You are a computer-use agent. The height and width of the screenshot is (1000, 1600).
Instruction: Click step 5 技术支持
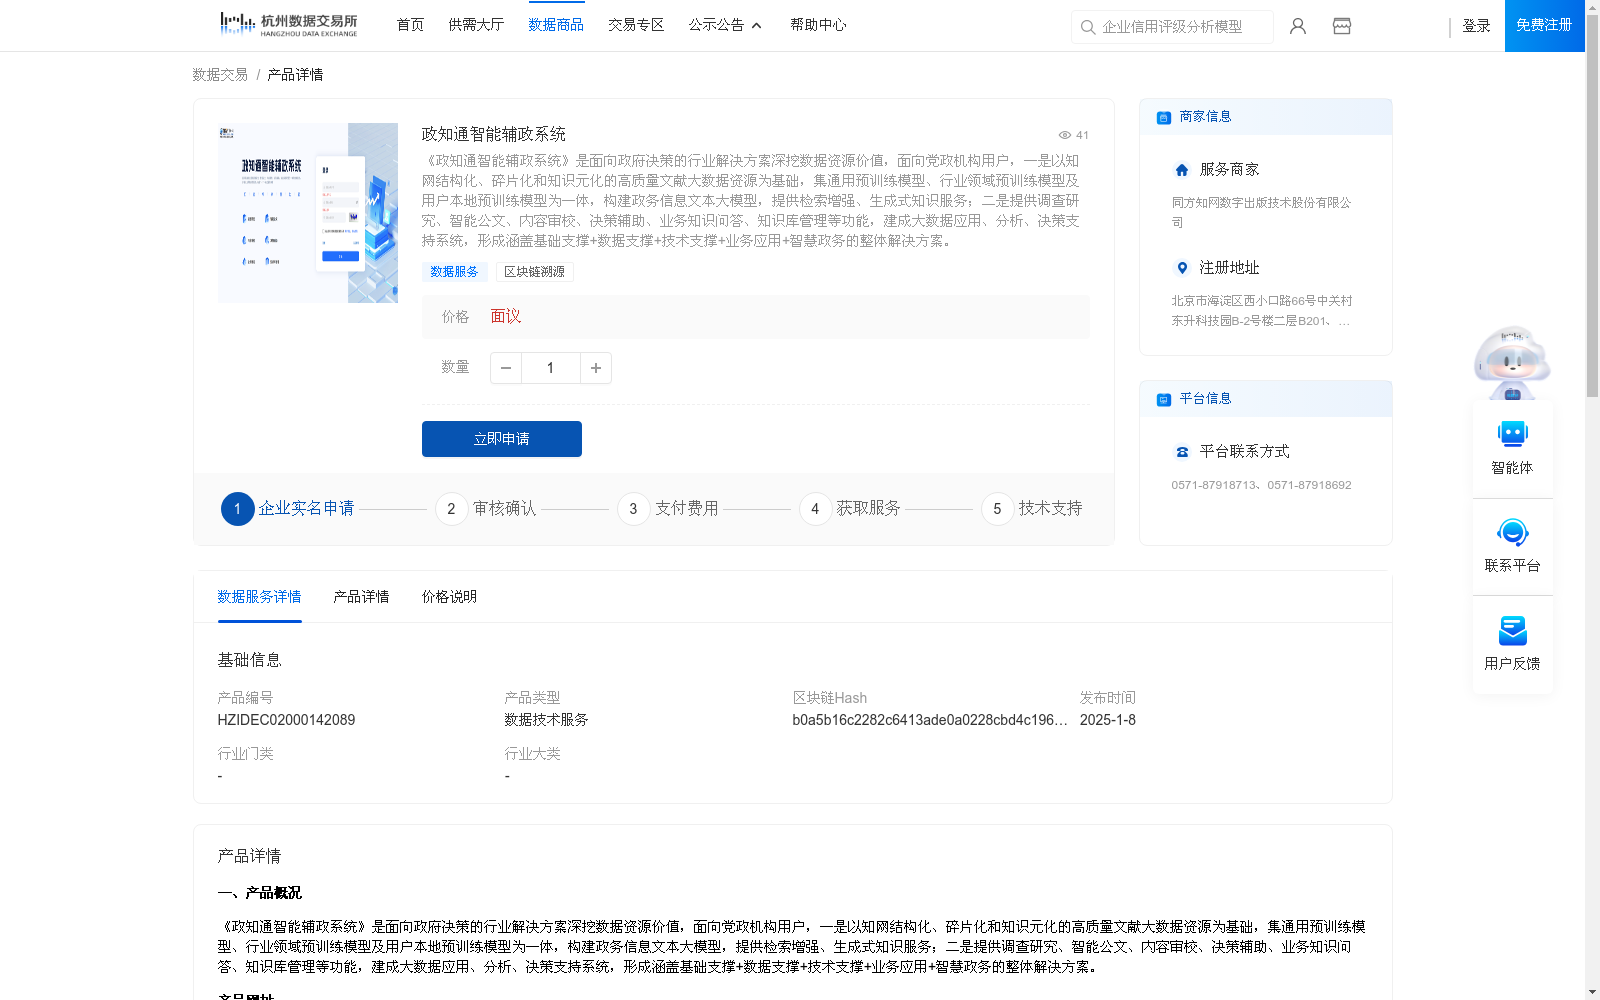click(1032, 509)
